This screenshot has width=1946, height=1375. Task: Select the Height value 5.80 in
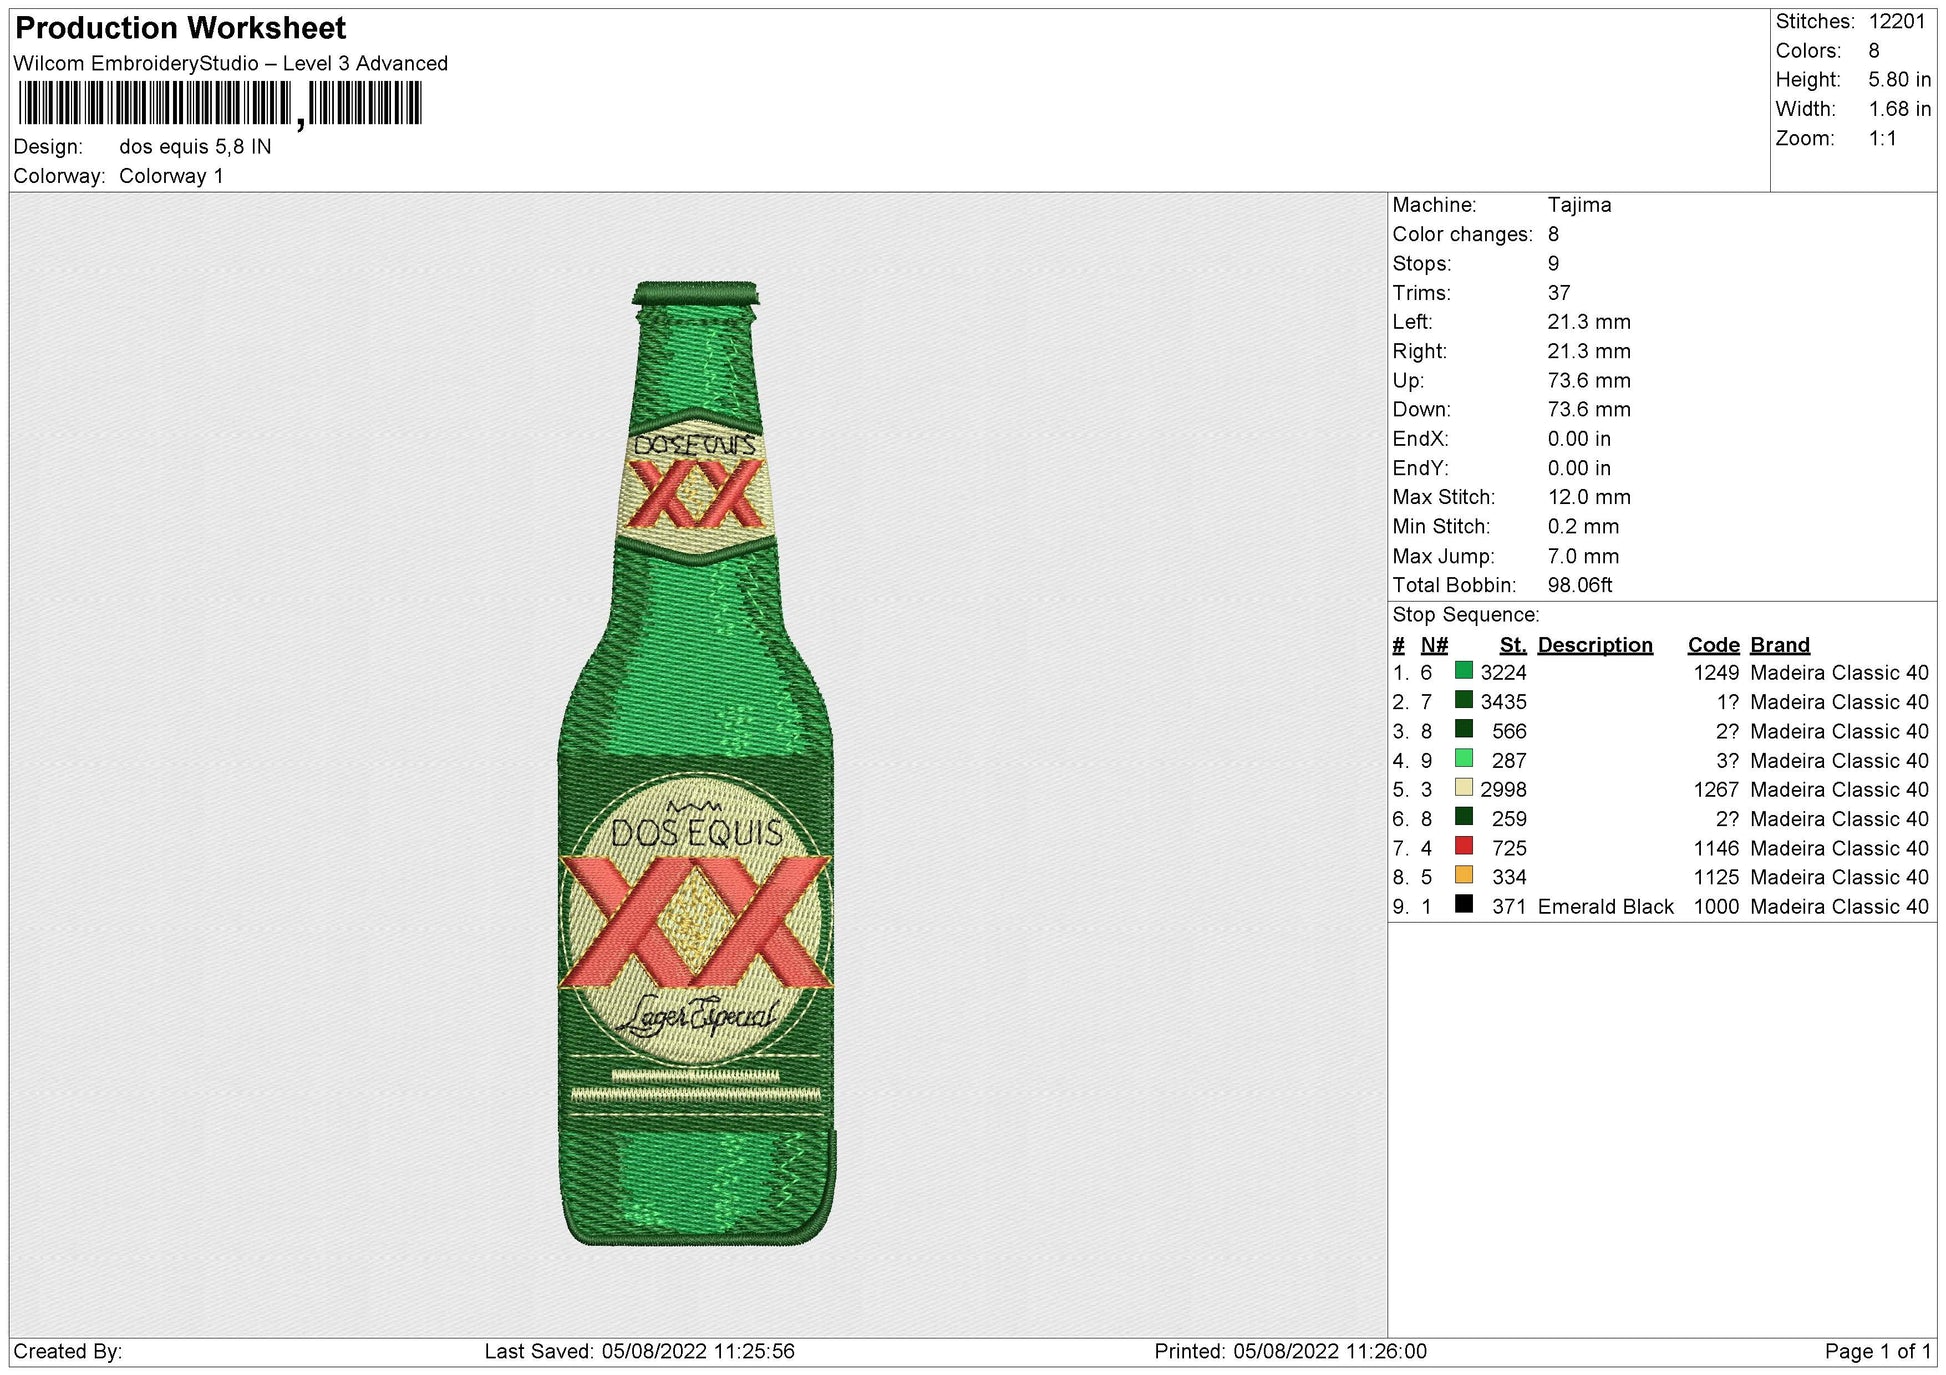(1900, 80)
